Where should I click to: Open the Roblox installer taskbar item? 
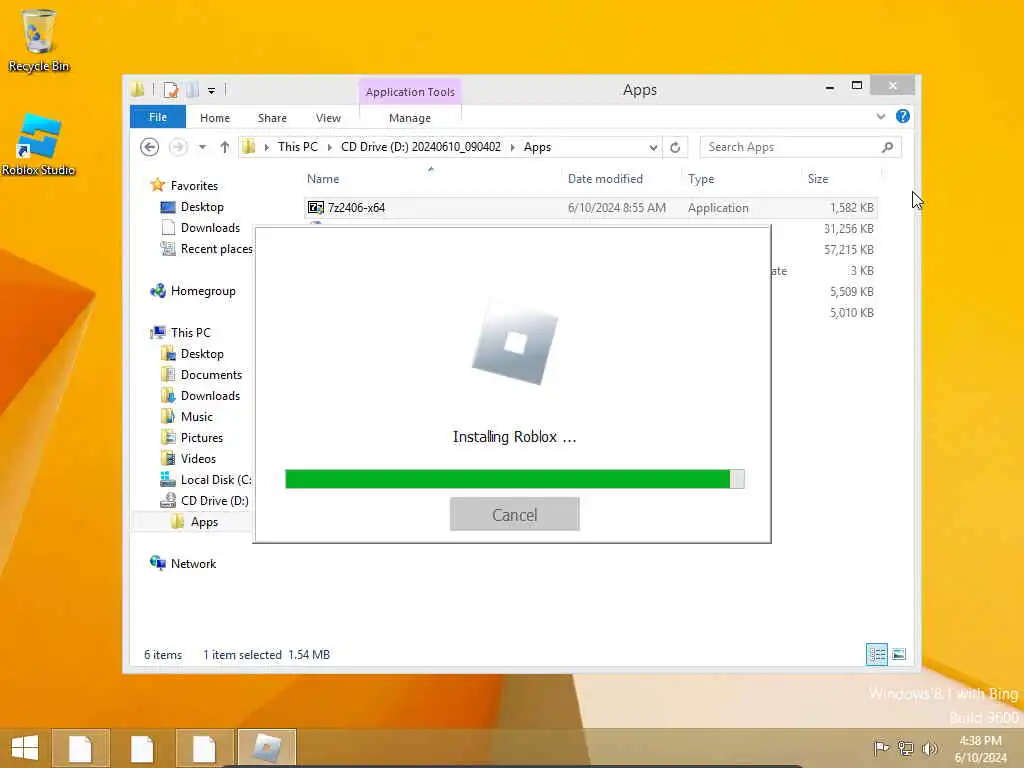(x=267, y=748)
